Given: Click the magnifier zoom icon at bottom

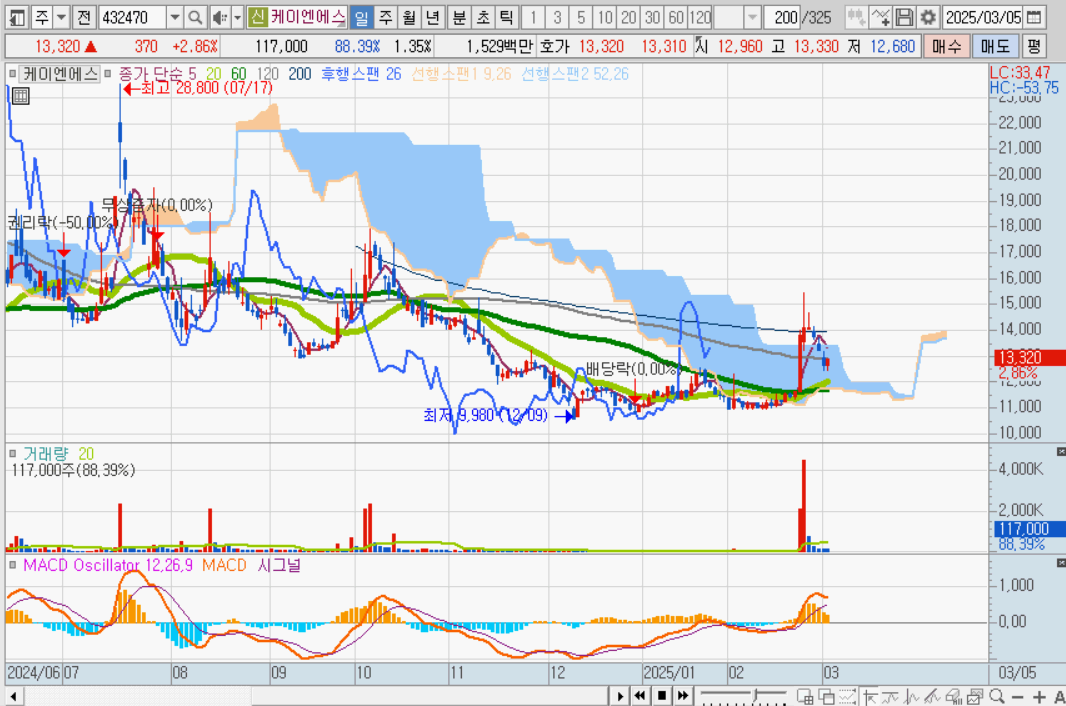Looking at the screenshot, I should [x=997, y=696].
